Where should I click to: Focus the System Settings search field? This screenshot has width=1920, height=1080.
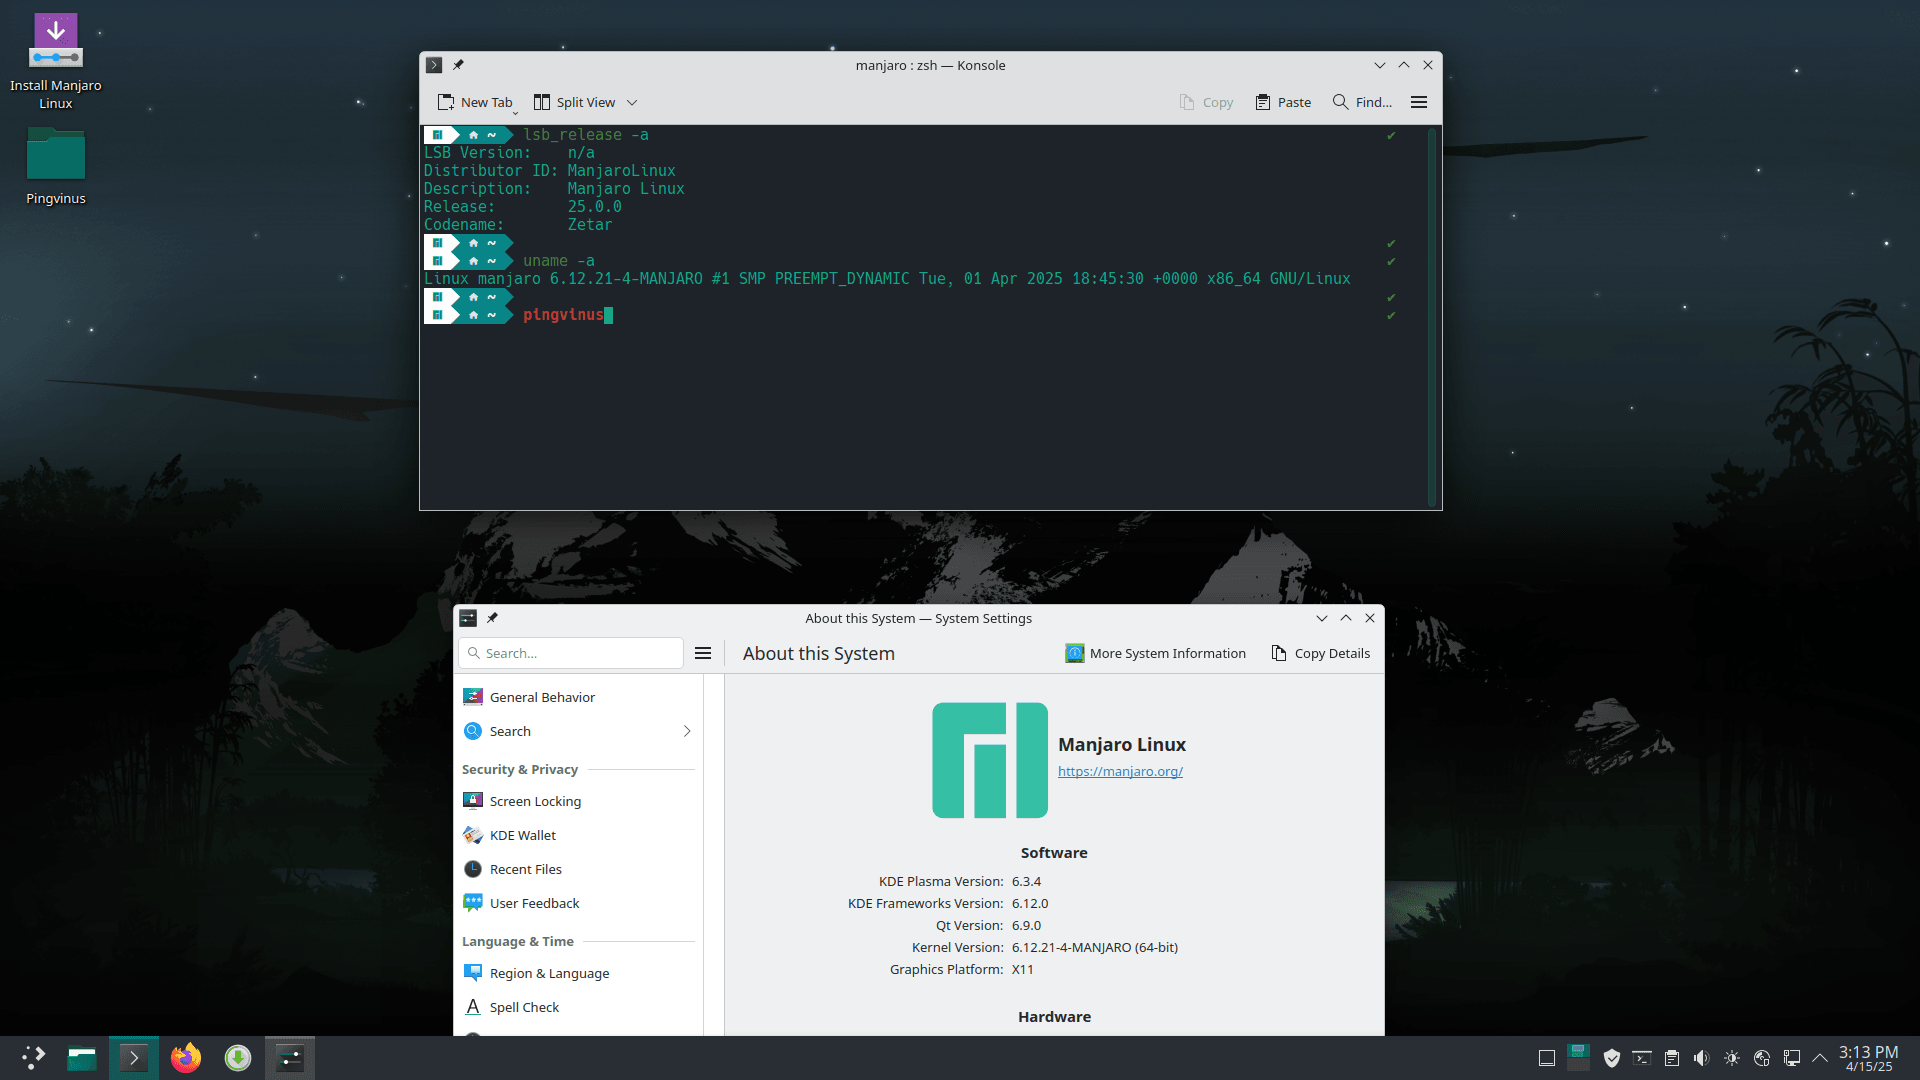pyautogui.click(x=571, y=653)
